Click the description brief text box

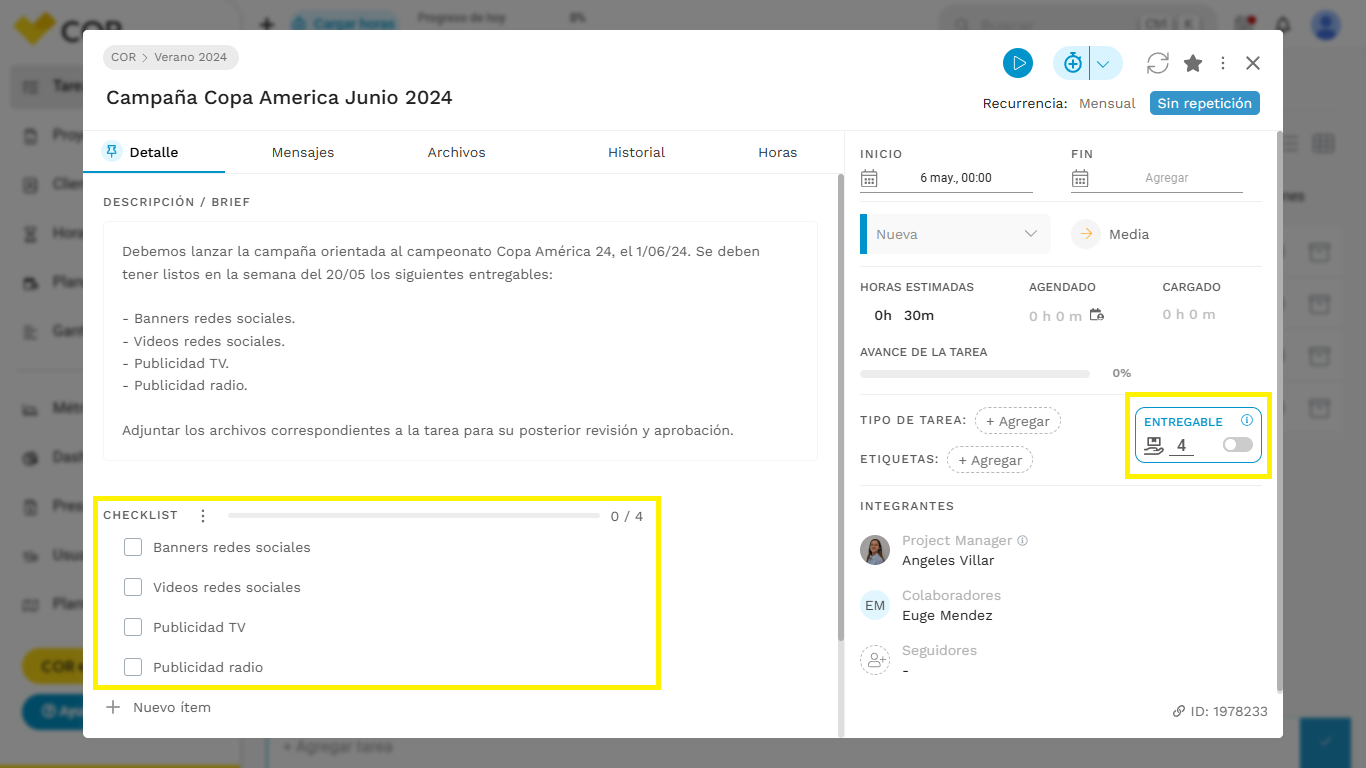[x=460, y=341]
